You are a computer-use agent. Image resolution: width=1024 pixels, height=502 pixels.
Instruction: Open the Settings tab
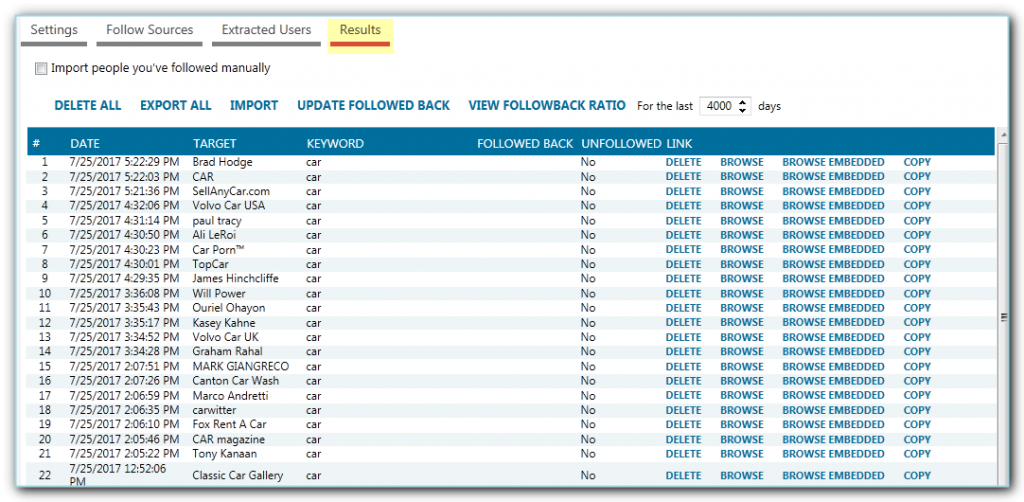54,30
